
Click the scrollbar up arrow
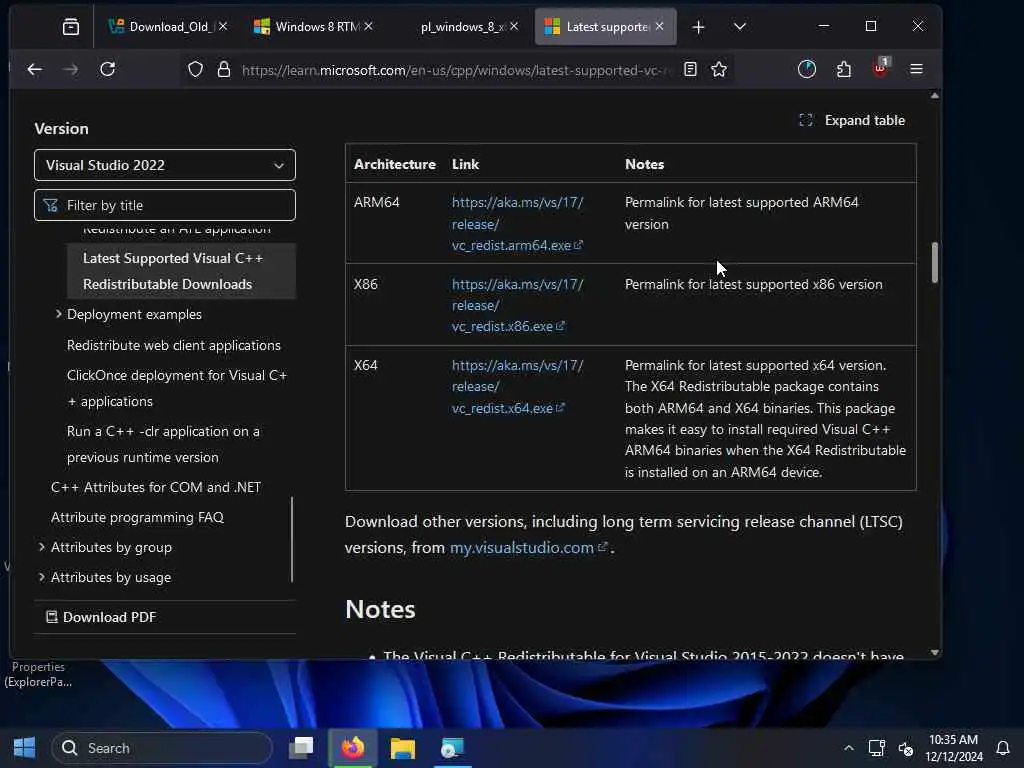click(935, 95)
